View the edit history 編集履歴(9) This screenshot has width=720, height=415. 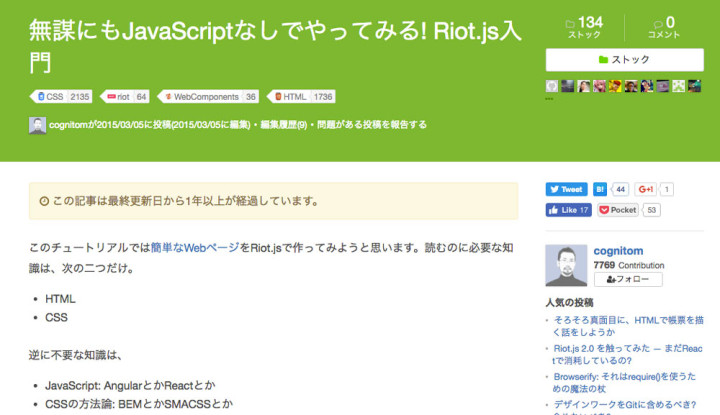(x=283, y=125)
